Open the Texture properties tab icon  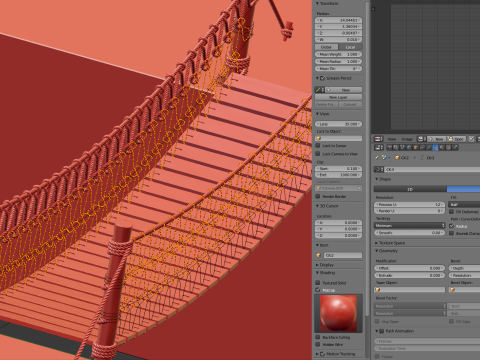(448, 147)
